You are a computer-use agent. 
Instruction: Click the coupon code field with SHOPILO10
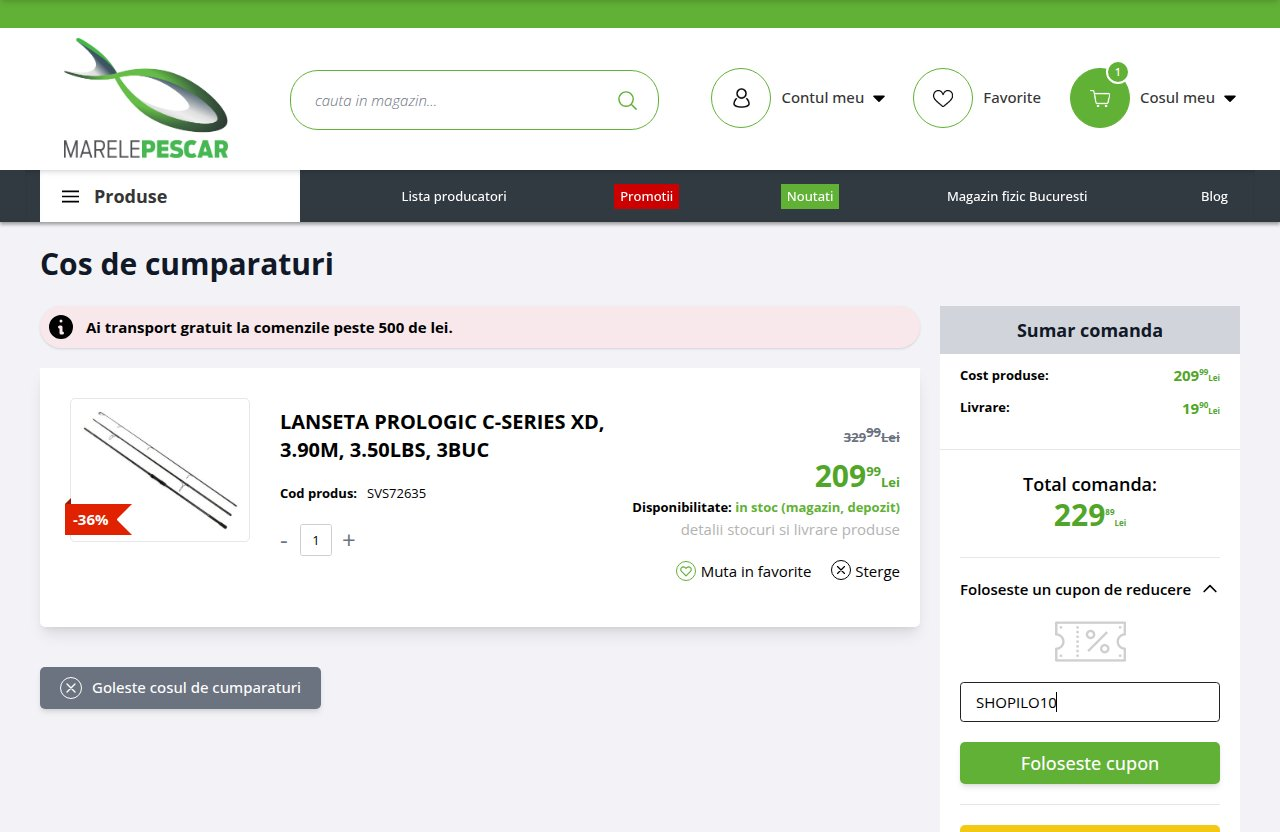pyautogui.click(x=1090, y=702)
